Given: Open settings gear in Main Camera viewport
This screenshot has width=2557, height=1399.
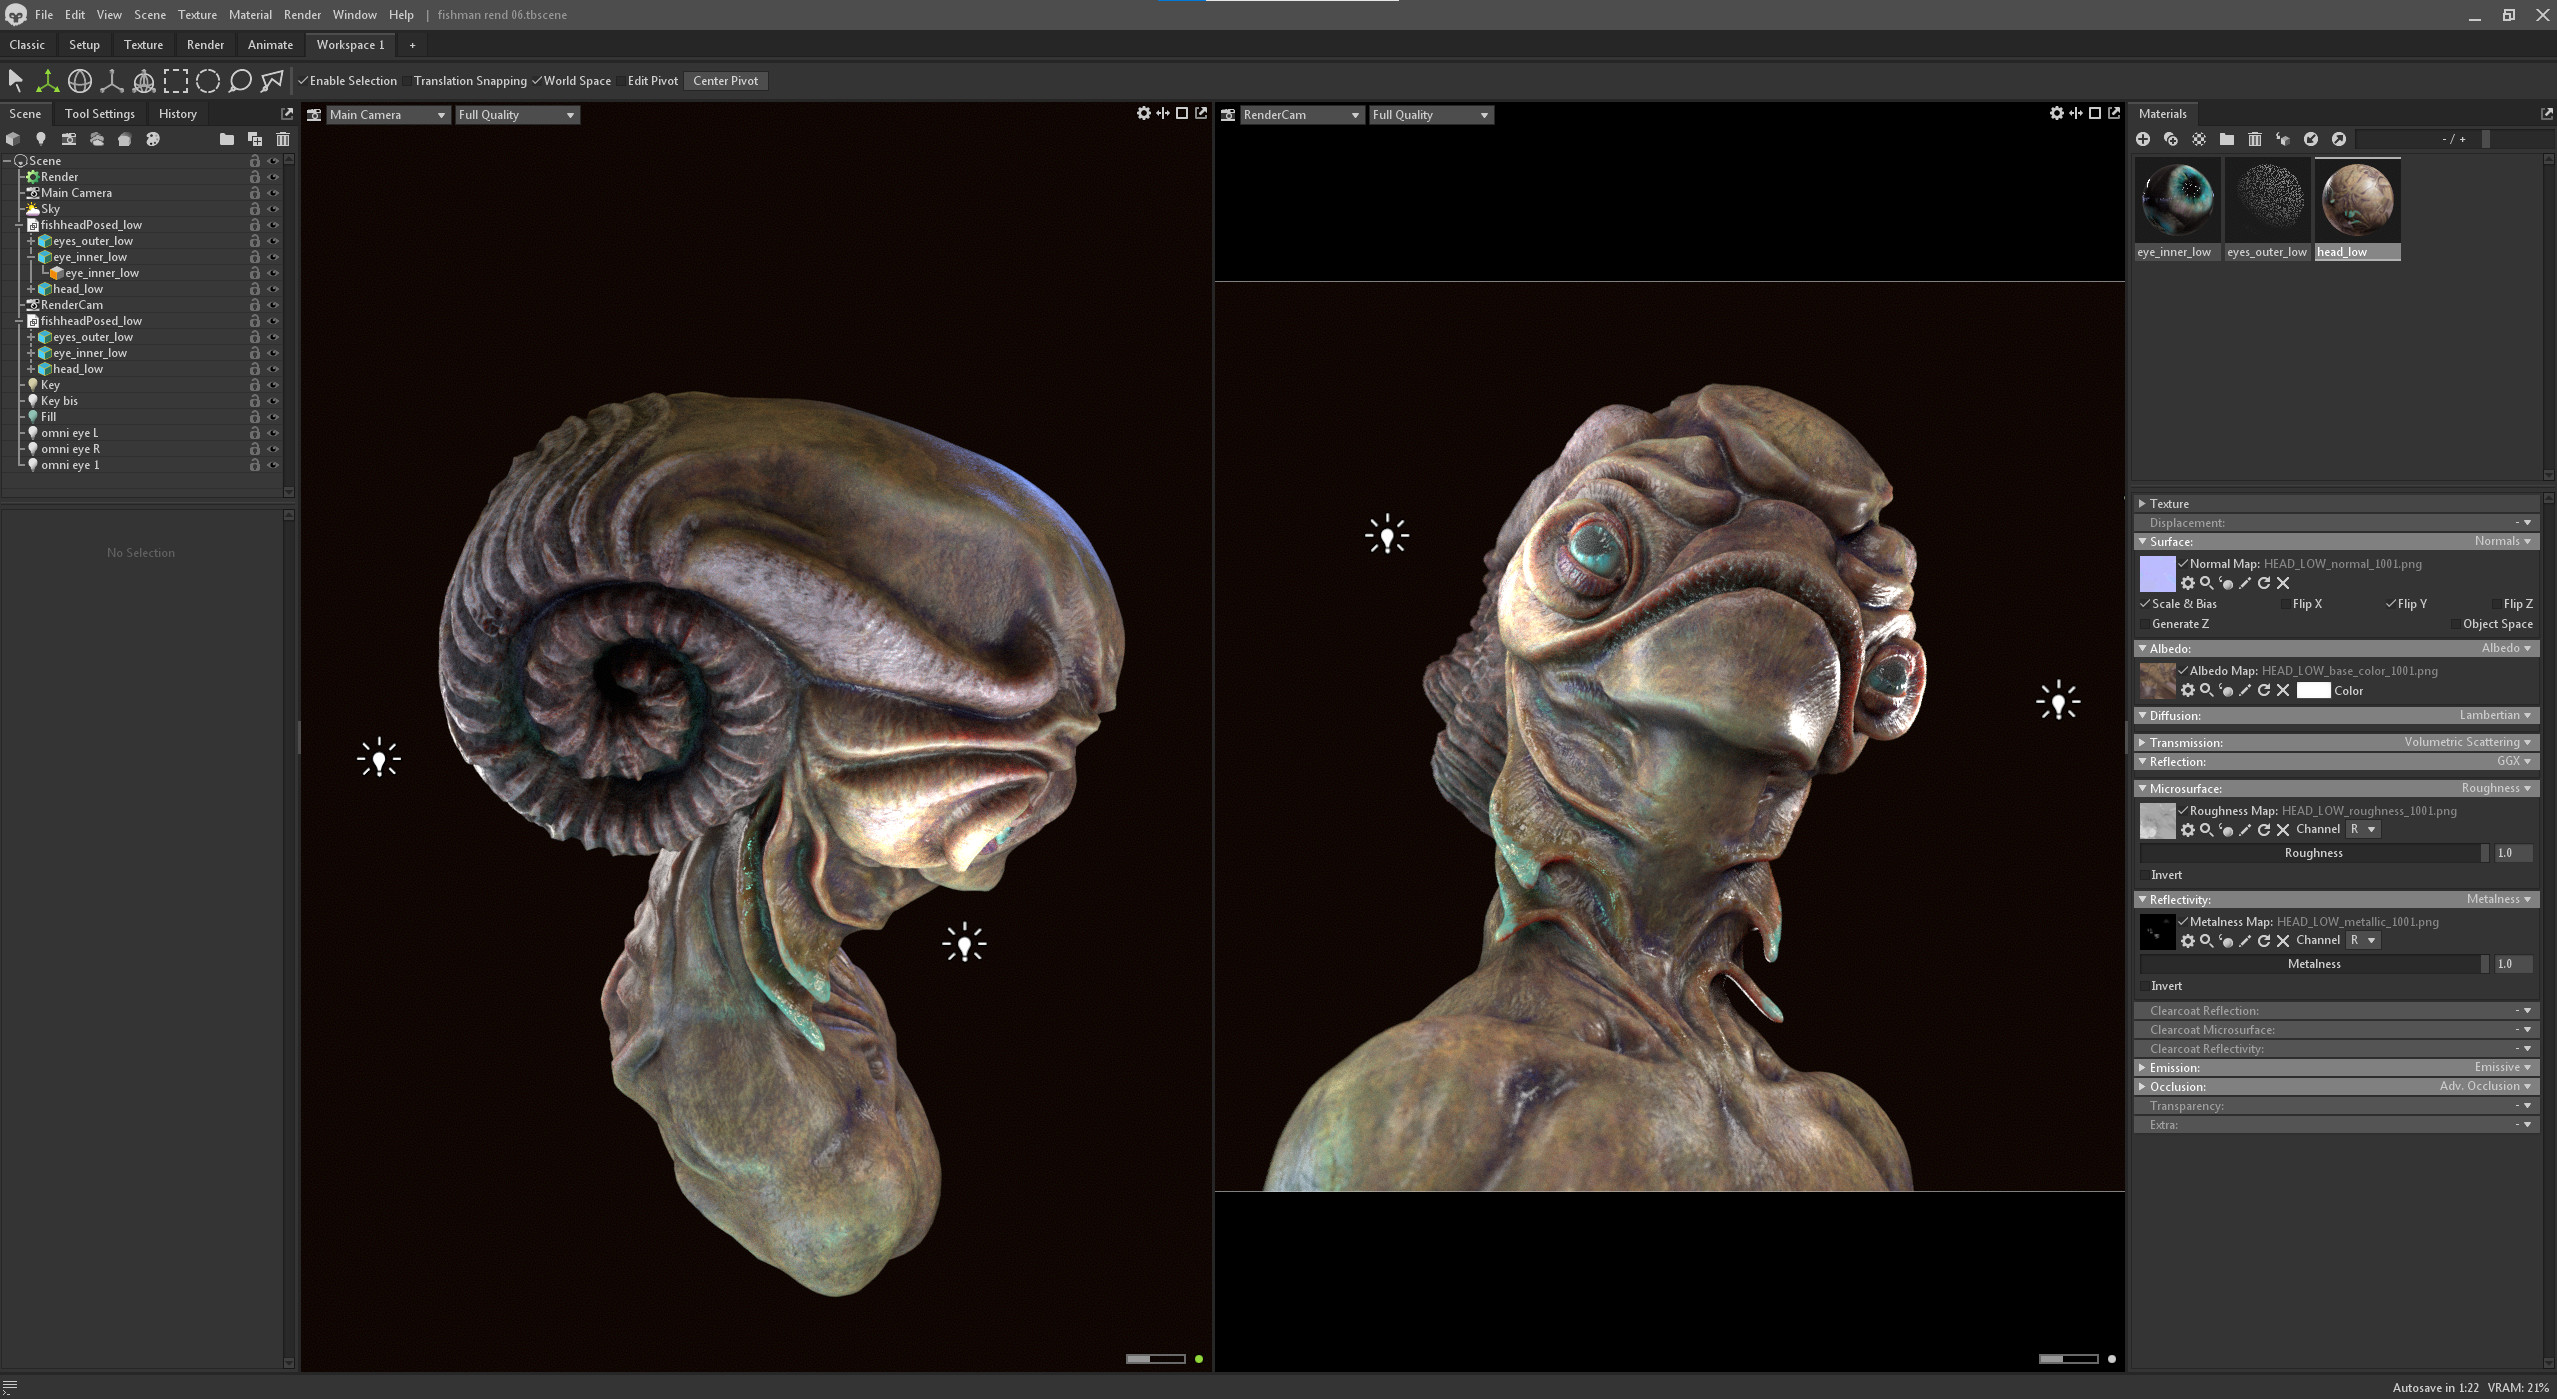Looking at the screenshot, I should point(1144,114).
